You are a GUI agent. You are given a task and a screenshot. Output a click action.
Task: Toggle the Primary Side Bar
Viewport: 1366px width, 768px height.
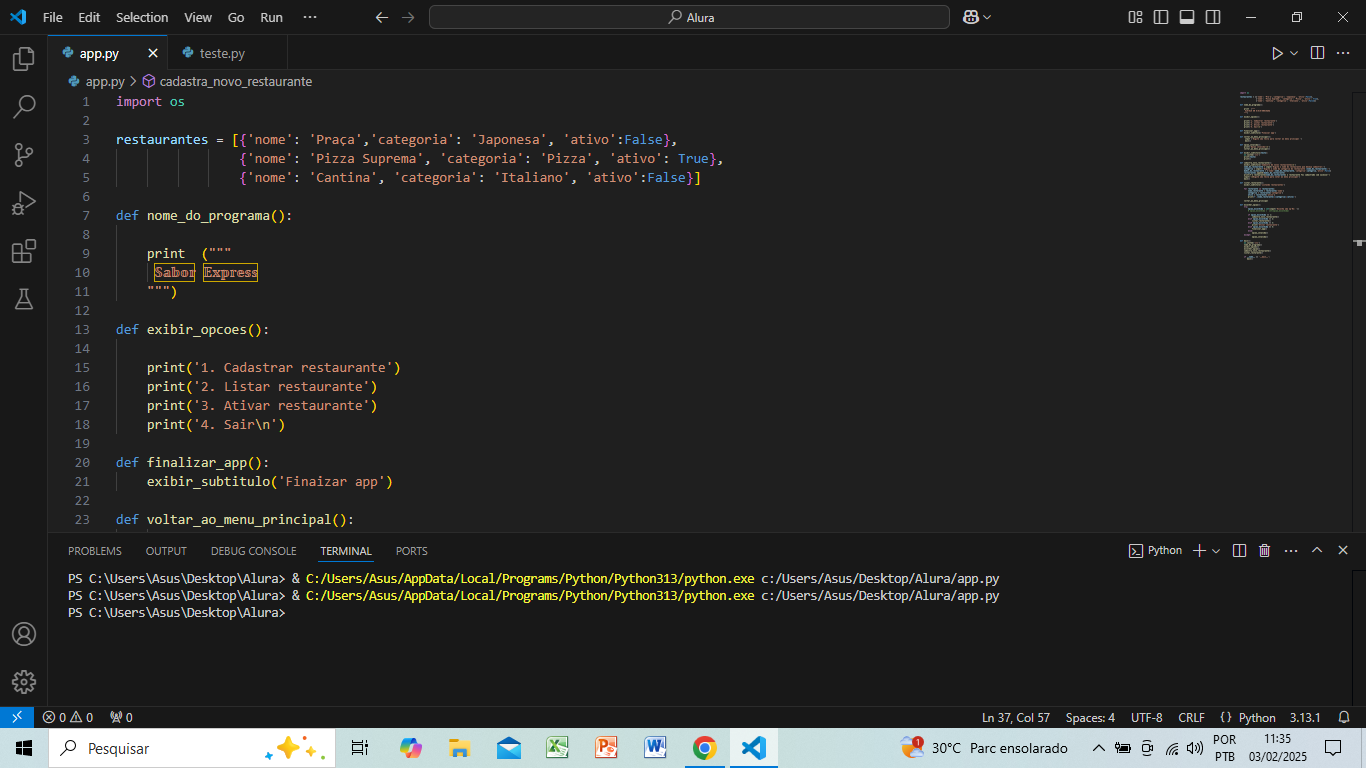[1161, 17]
